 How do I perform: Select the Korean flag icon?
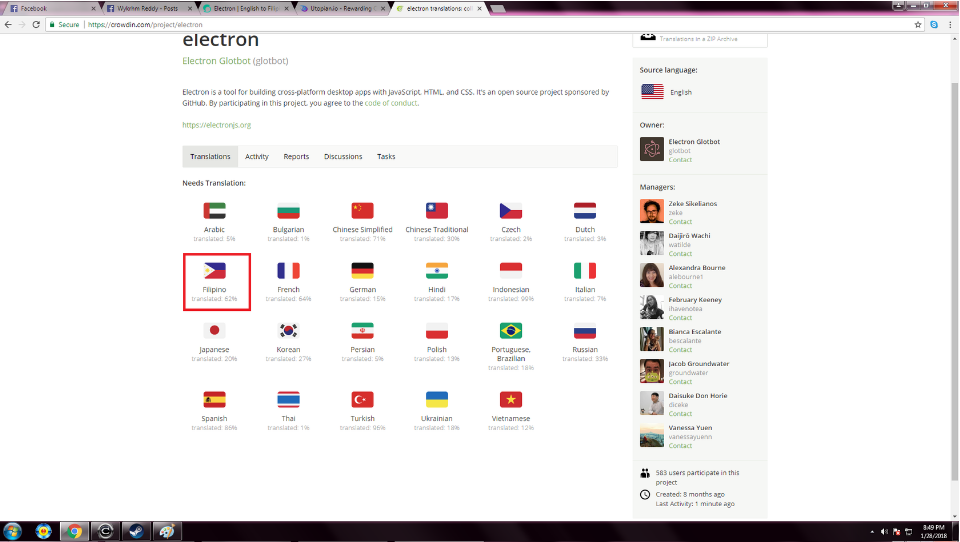coord(288,331)
